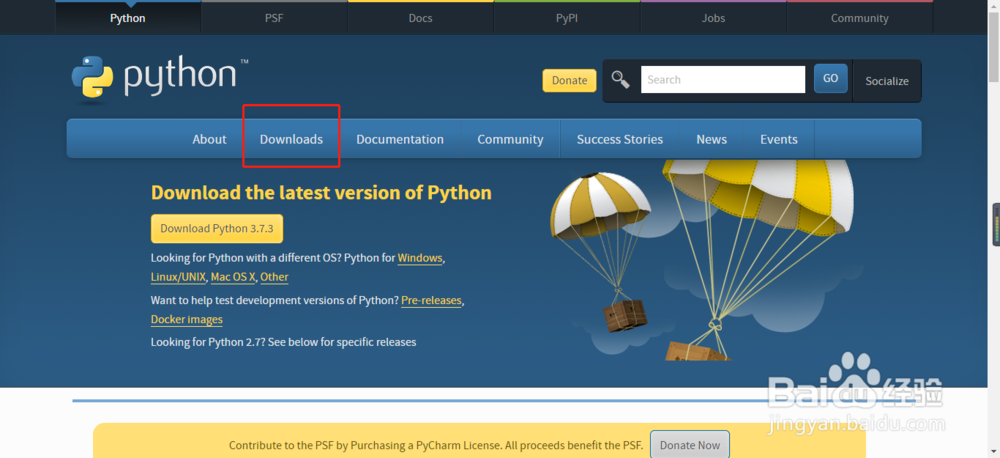
Task: Click the 'Download the latest version of Python' heading
Action: pyautogui.click(x=321, y=193)
